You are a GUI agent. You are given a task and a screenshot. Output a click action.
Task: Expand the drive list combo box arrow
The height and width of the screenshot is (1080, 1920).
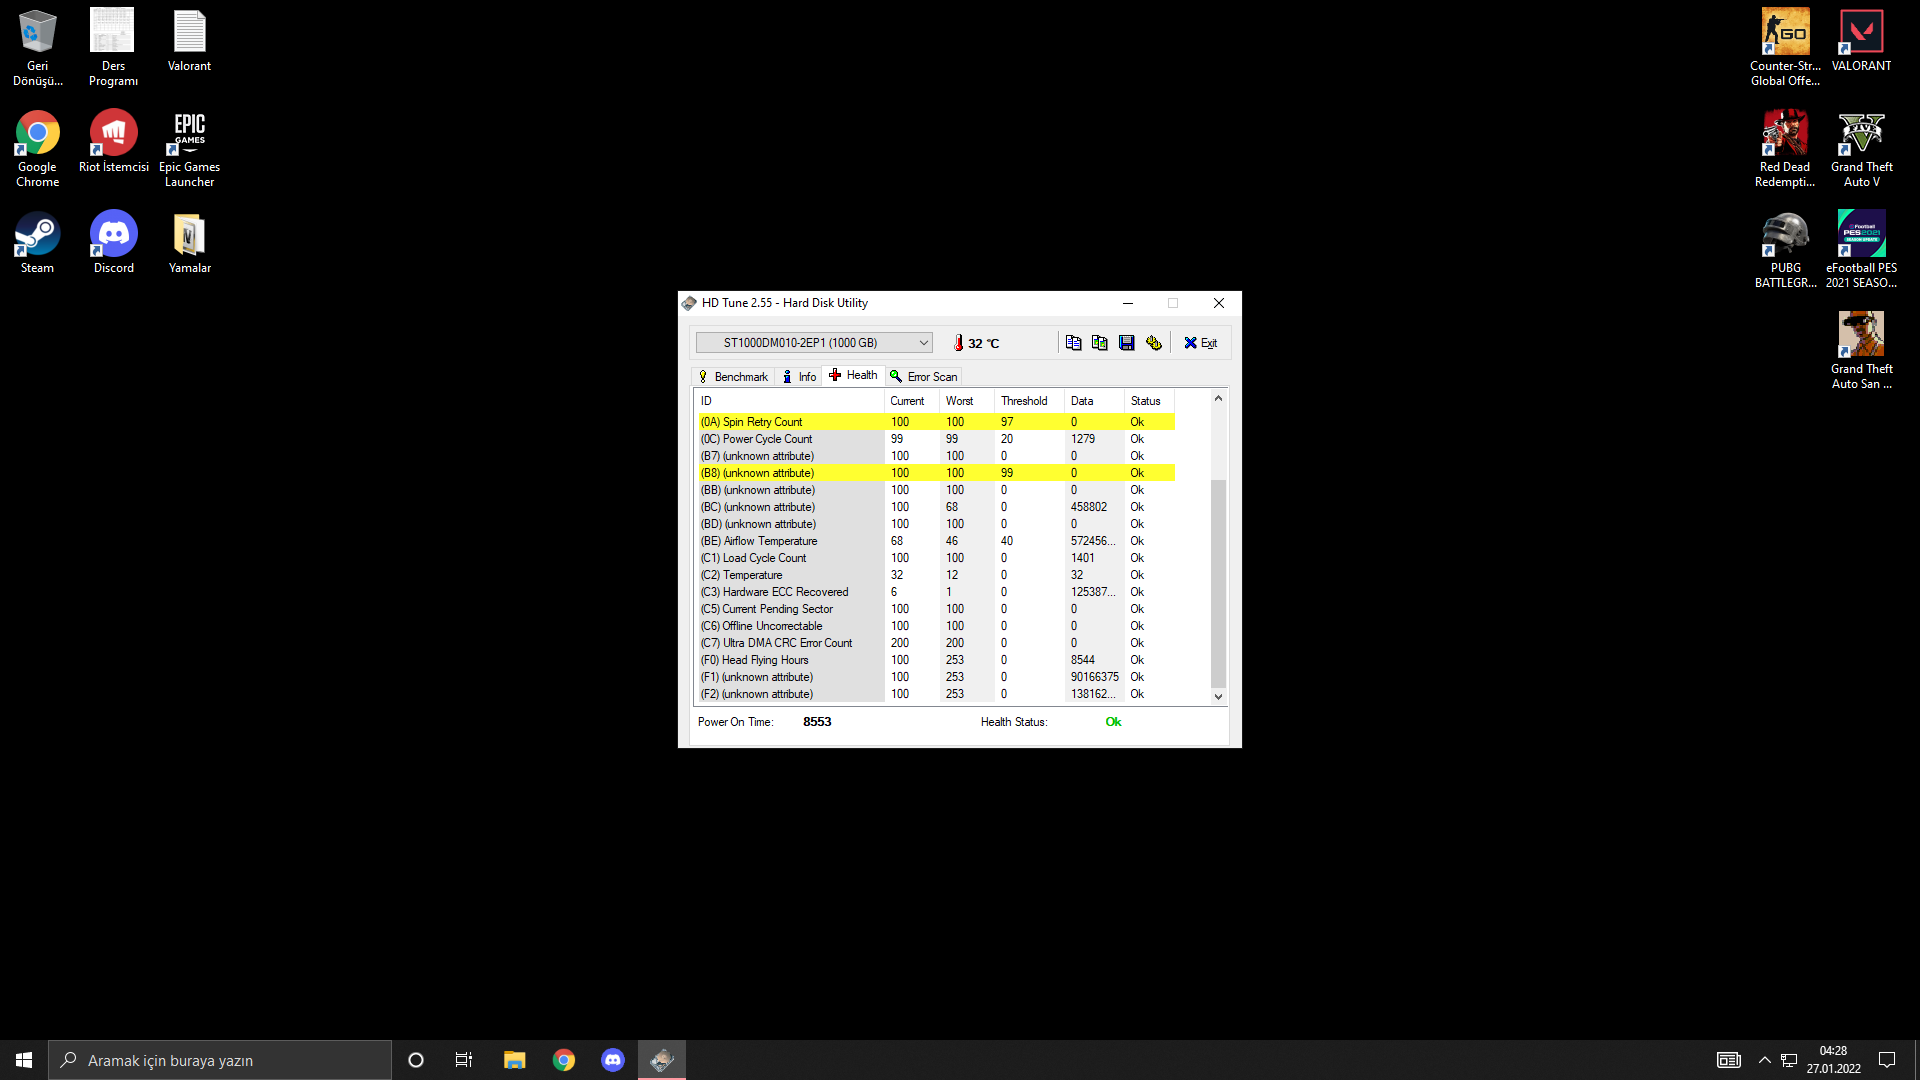coord(922,342)
